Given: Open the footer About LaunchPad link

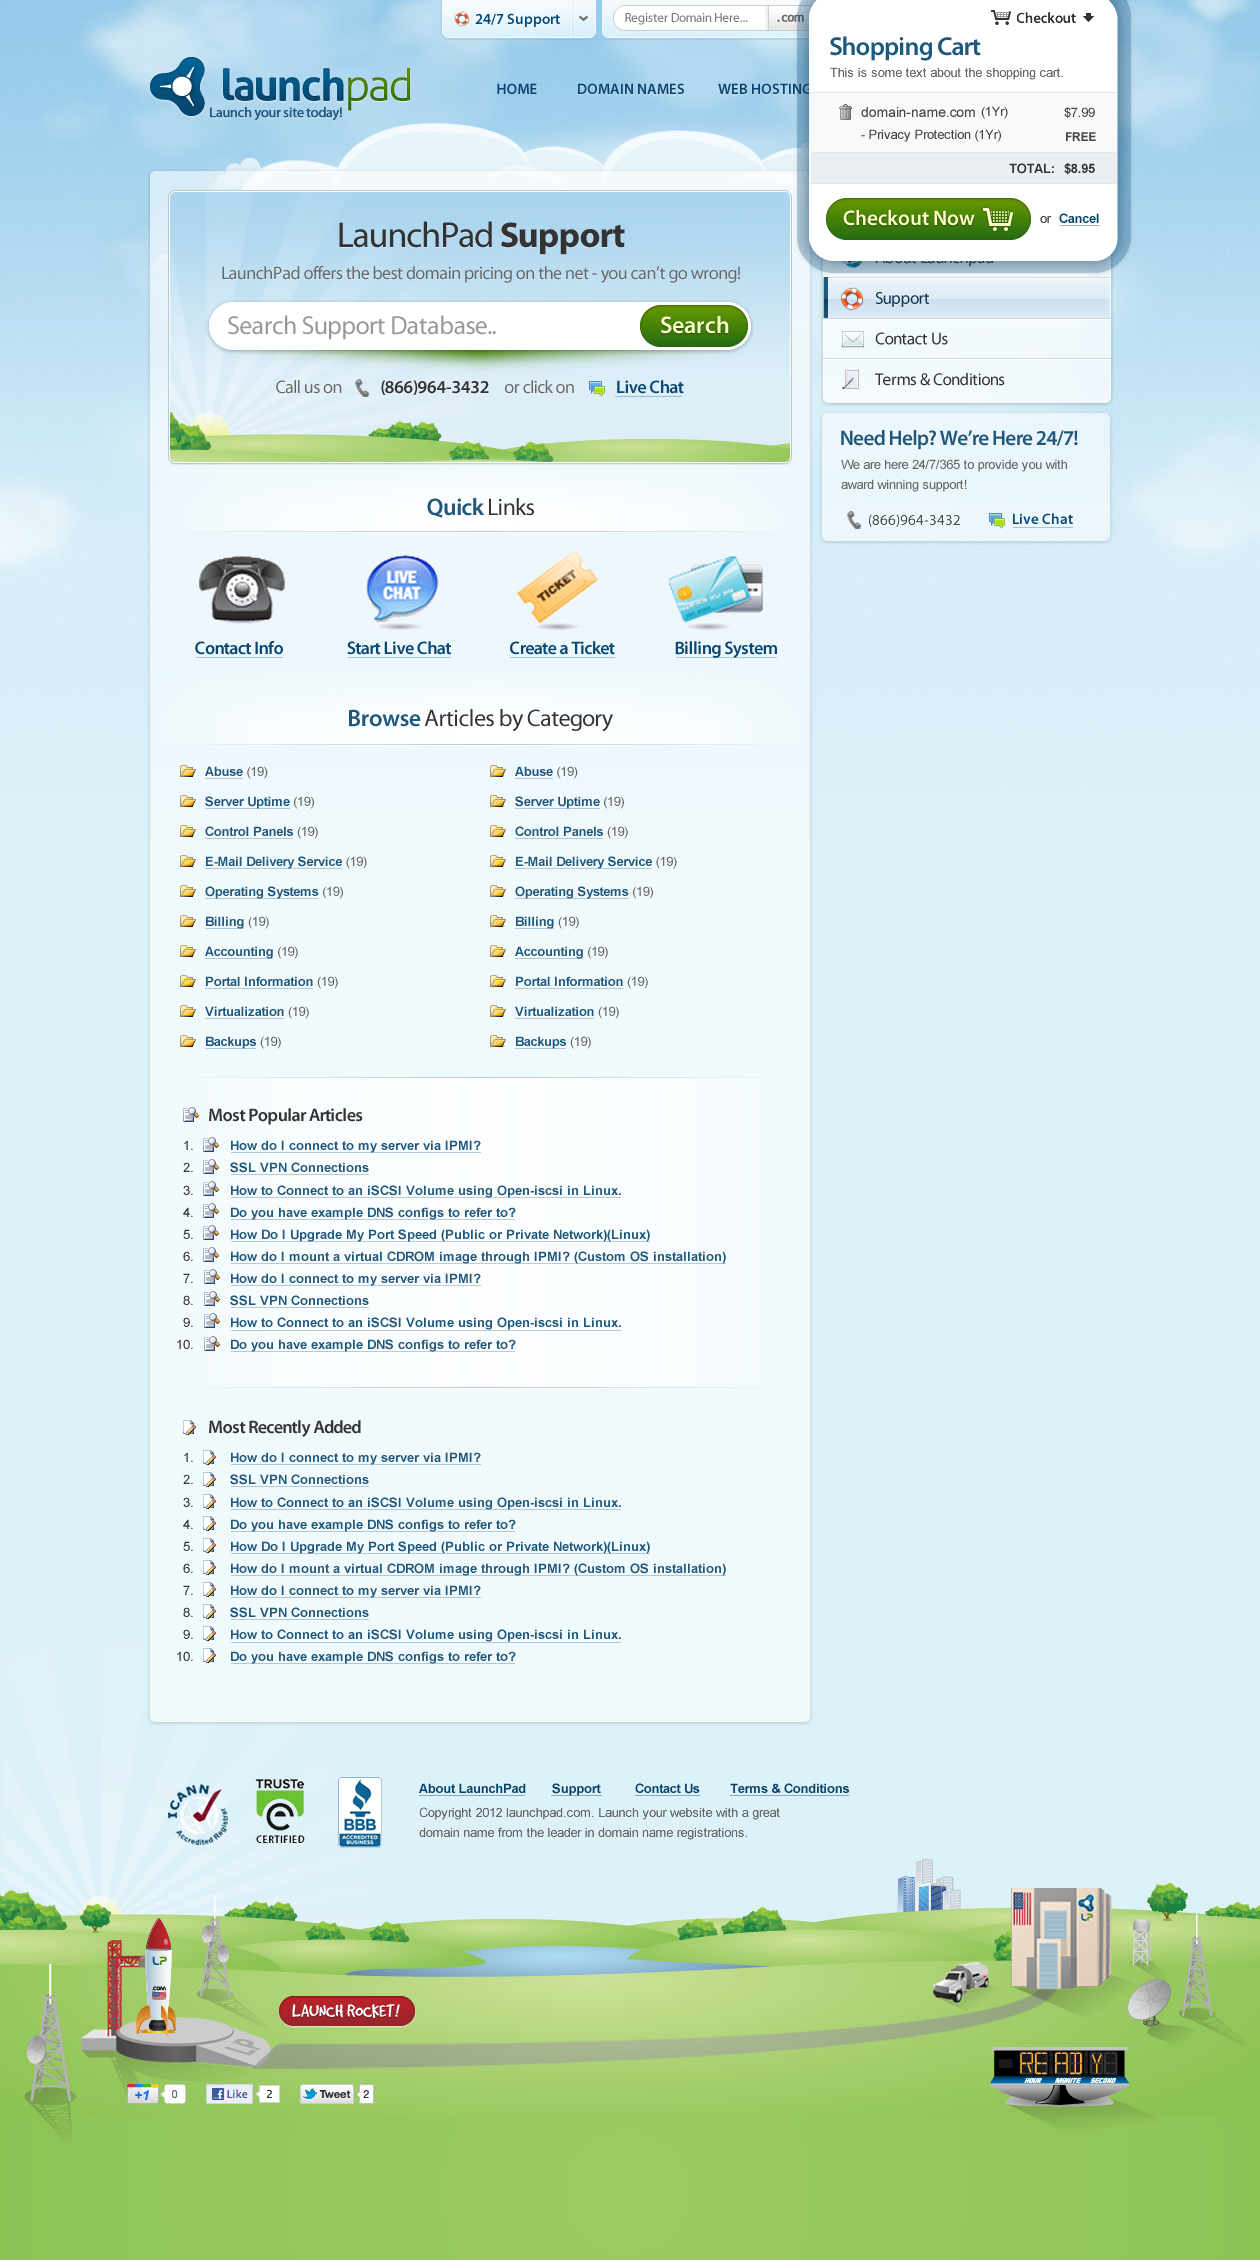Looking at the screenshot, I should pyautogui.click(x=472, y=1789).
